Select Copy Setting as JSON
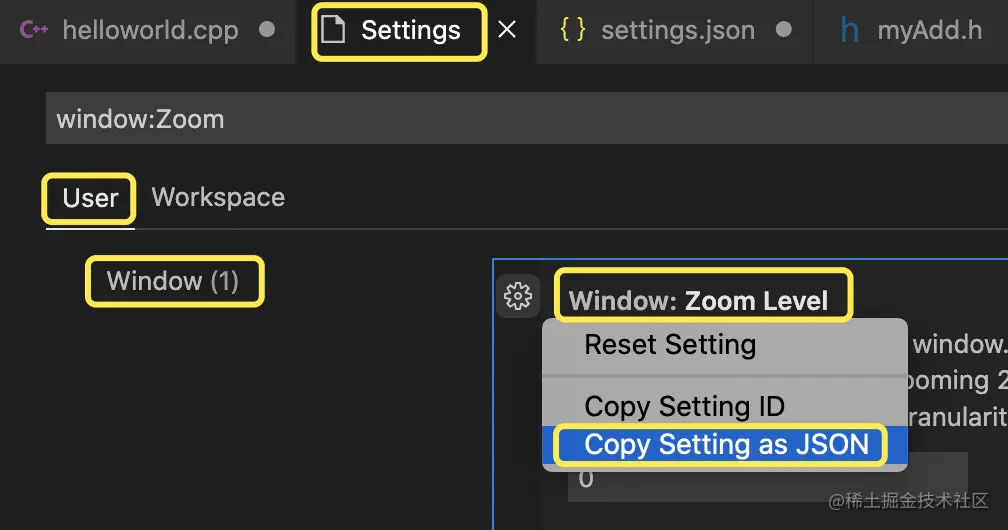Image resolution: width=1008 pixels, height=530 pixels. point(726,445)
